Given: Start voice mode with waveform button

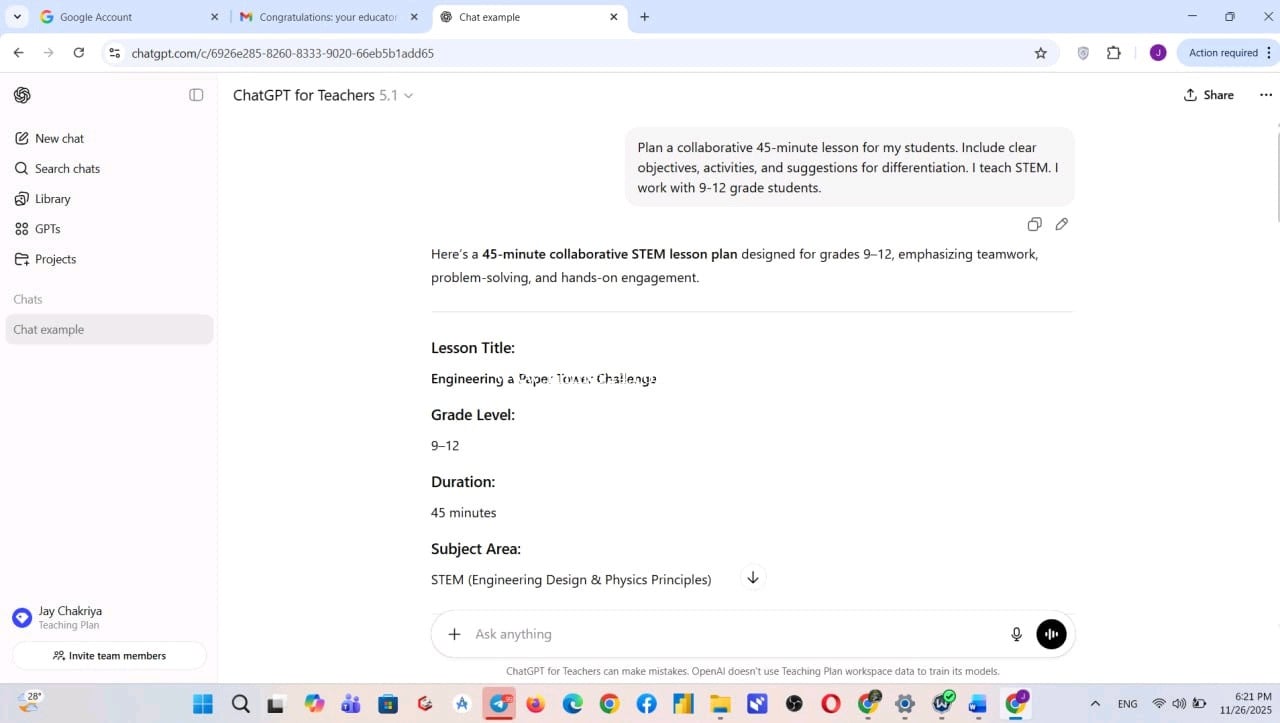Looking at the screenshot, I should (x=1051, y=634).
